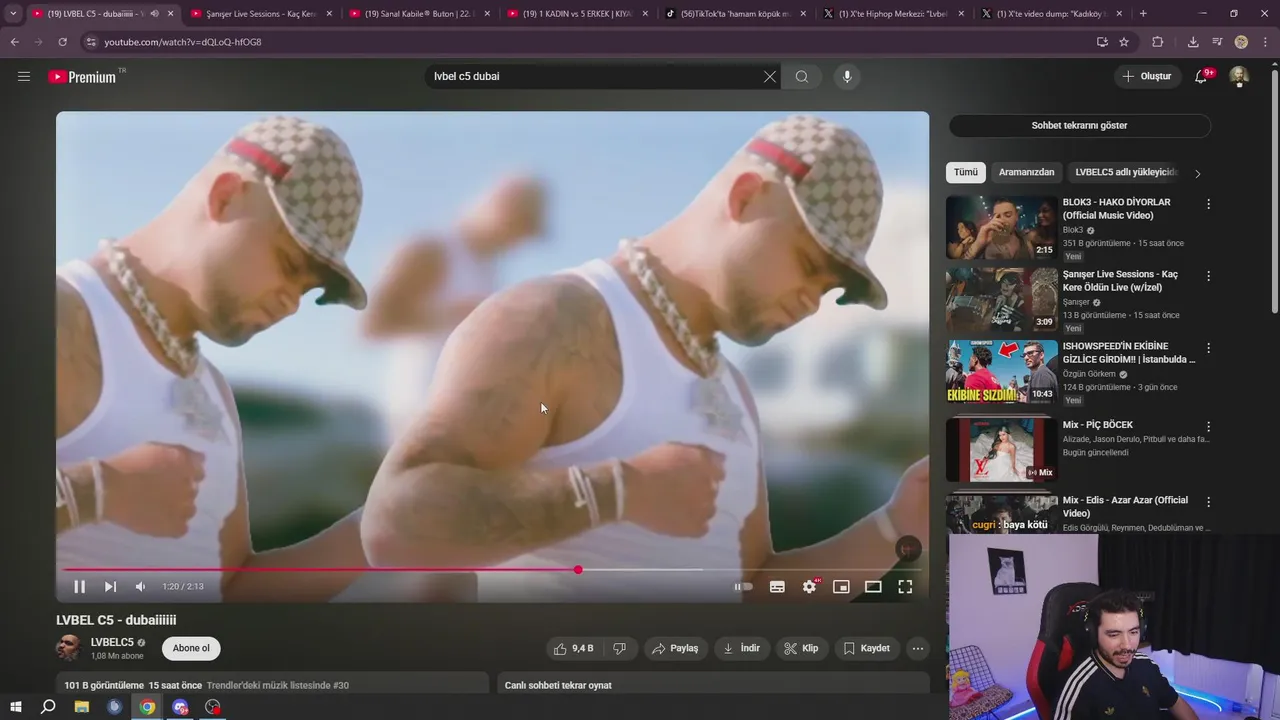Click the progress bar scrubber handle

(x=578, y=570)
